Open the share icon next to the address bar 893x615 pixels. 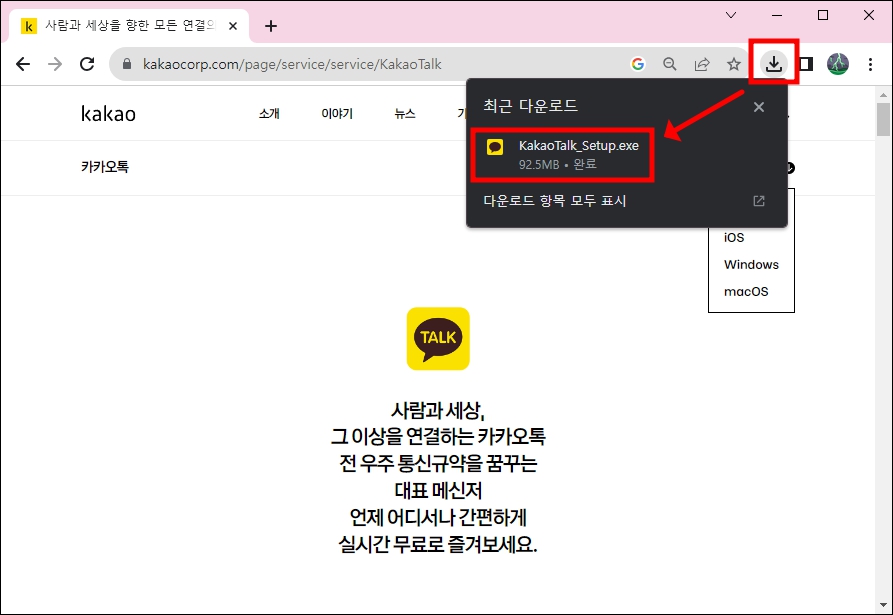[x=702, y=63]
